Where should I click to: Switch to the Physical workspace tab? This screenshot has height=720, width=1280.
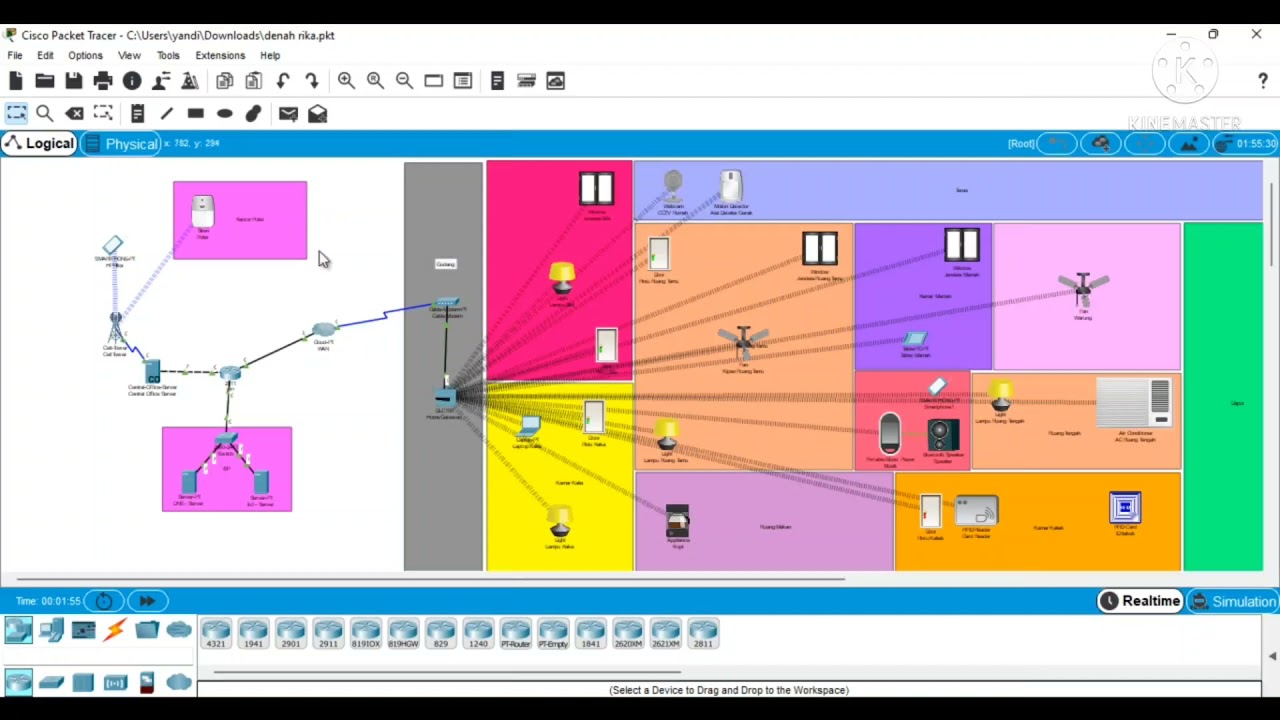click(x=121, y=144)
